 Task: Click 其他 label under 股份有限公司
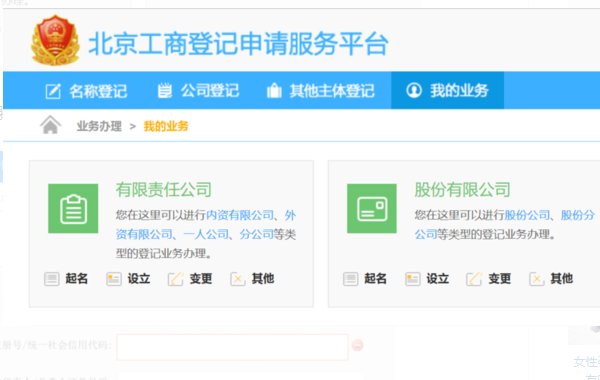tap(562, 279)
